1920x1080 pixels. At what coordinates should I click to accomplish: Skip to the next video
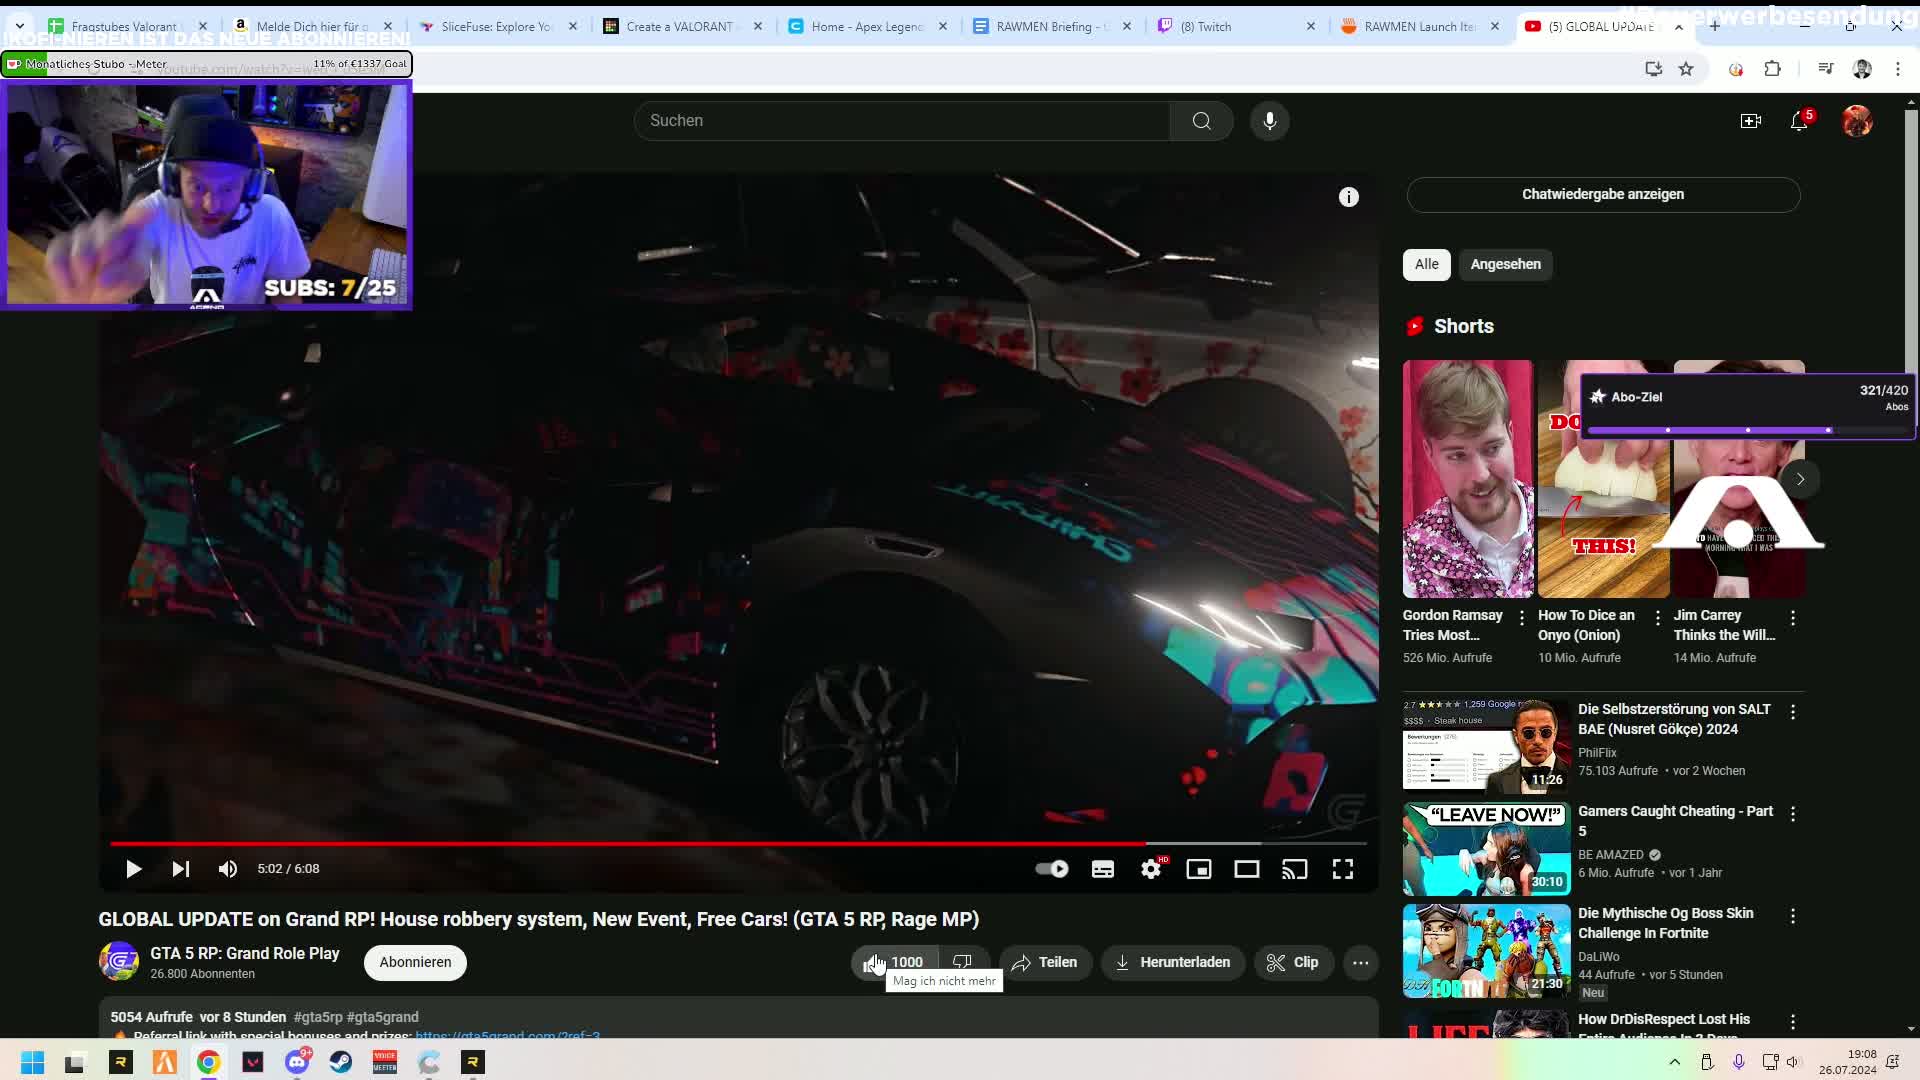tap(180, 869)
